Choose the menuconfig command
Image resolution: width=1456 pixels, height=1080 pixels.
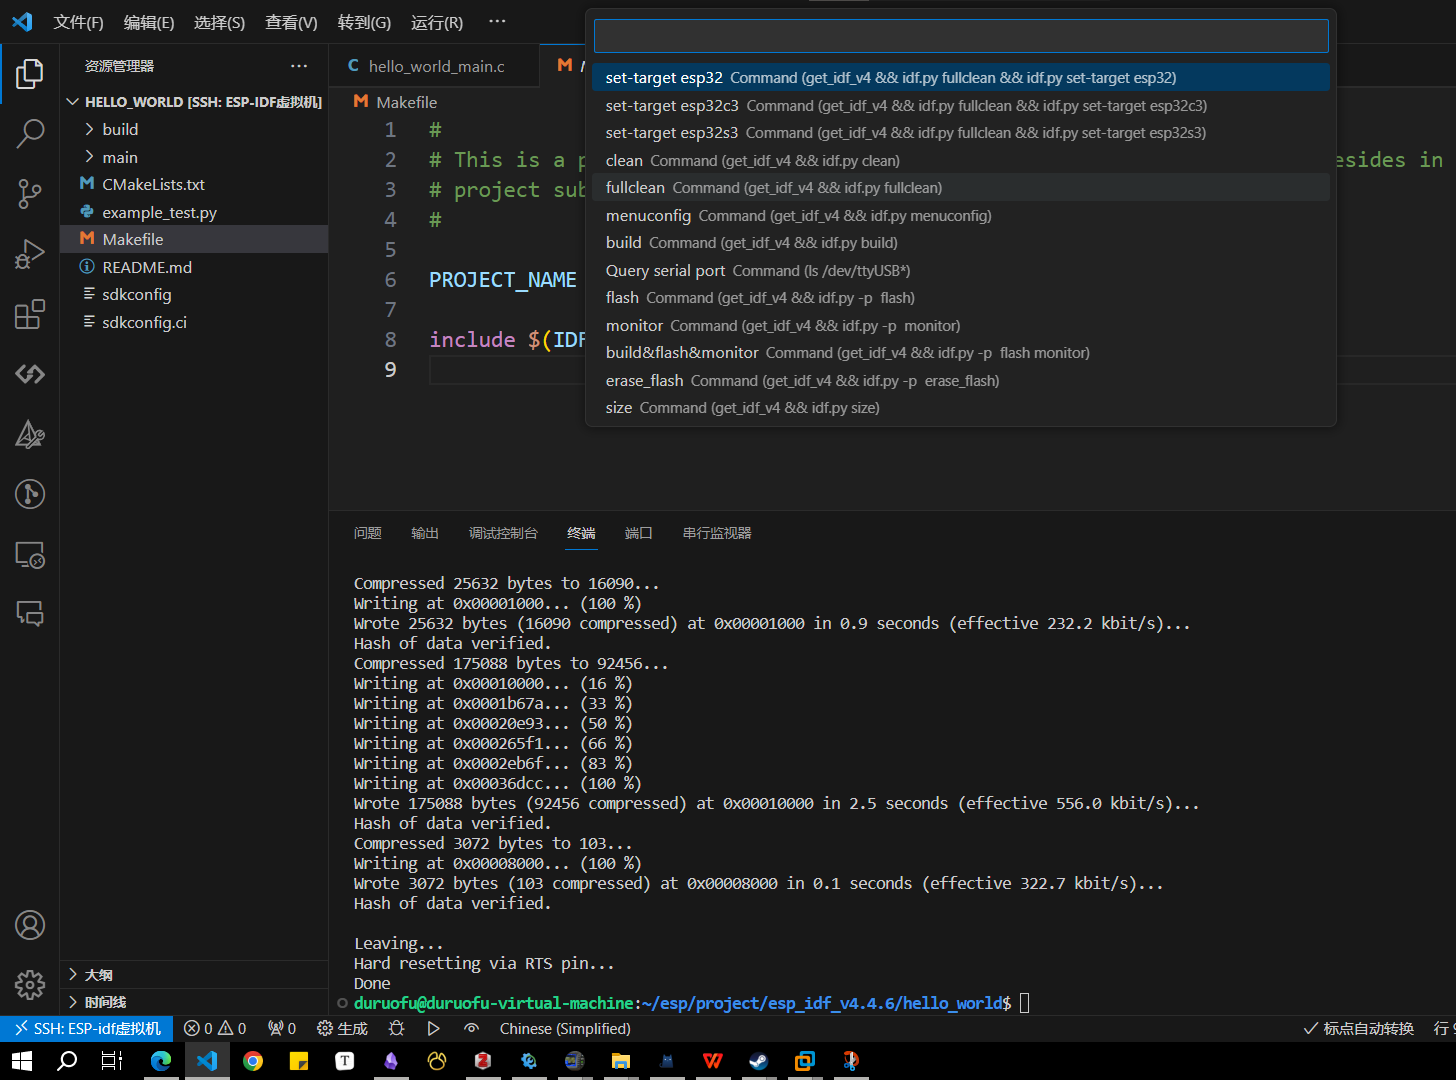click(x=961, y=215)
